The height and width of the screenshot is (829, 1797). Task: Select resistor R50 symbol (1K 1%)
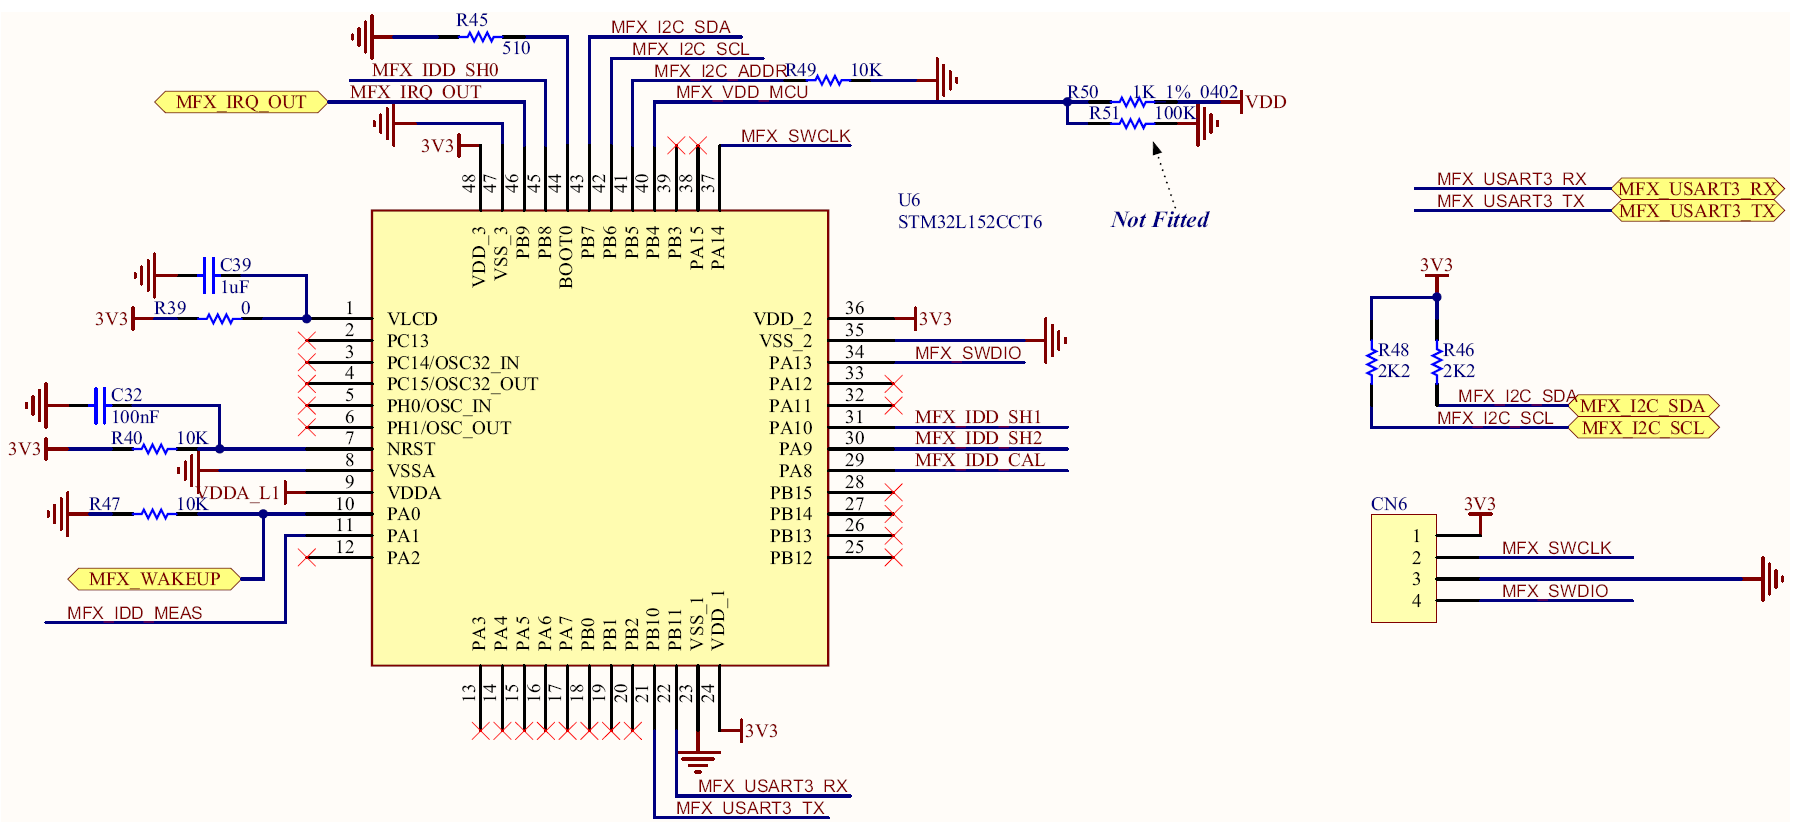1134,101
